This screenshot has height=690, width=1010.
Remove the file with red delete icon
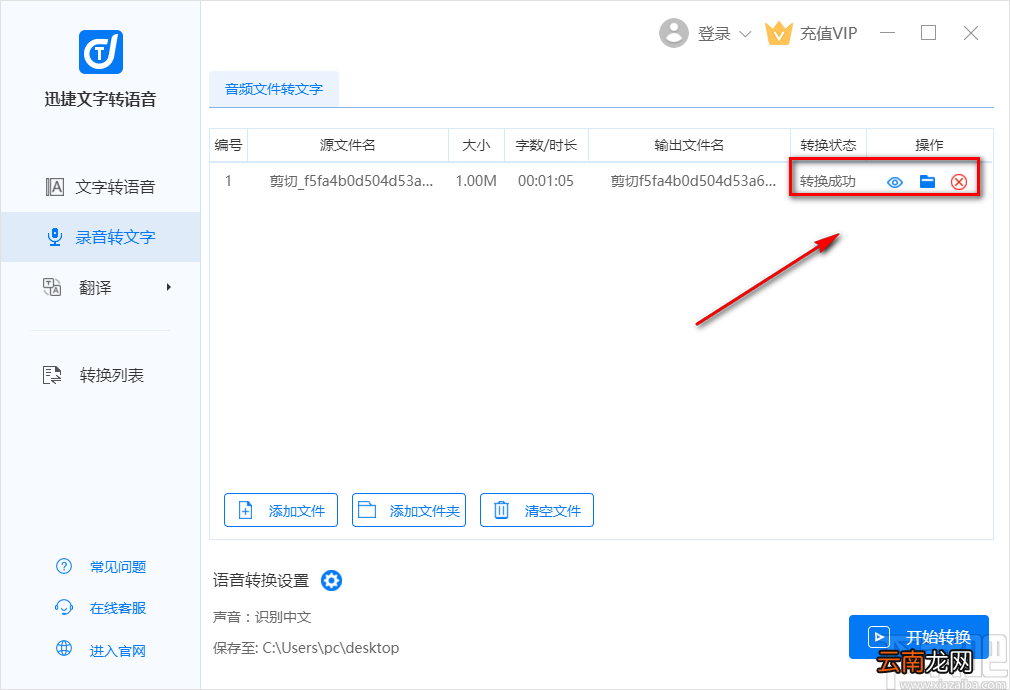[959, 182]
